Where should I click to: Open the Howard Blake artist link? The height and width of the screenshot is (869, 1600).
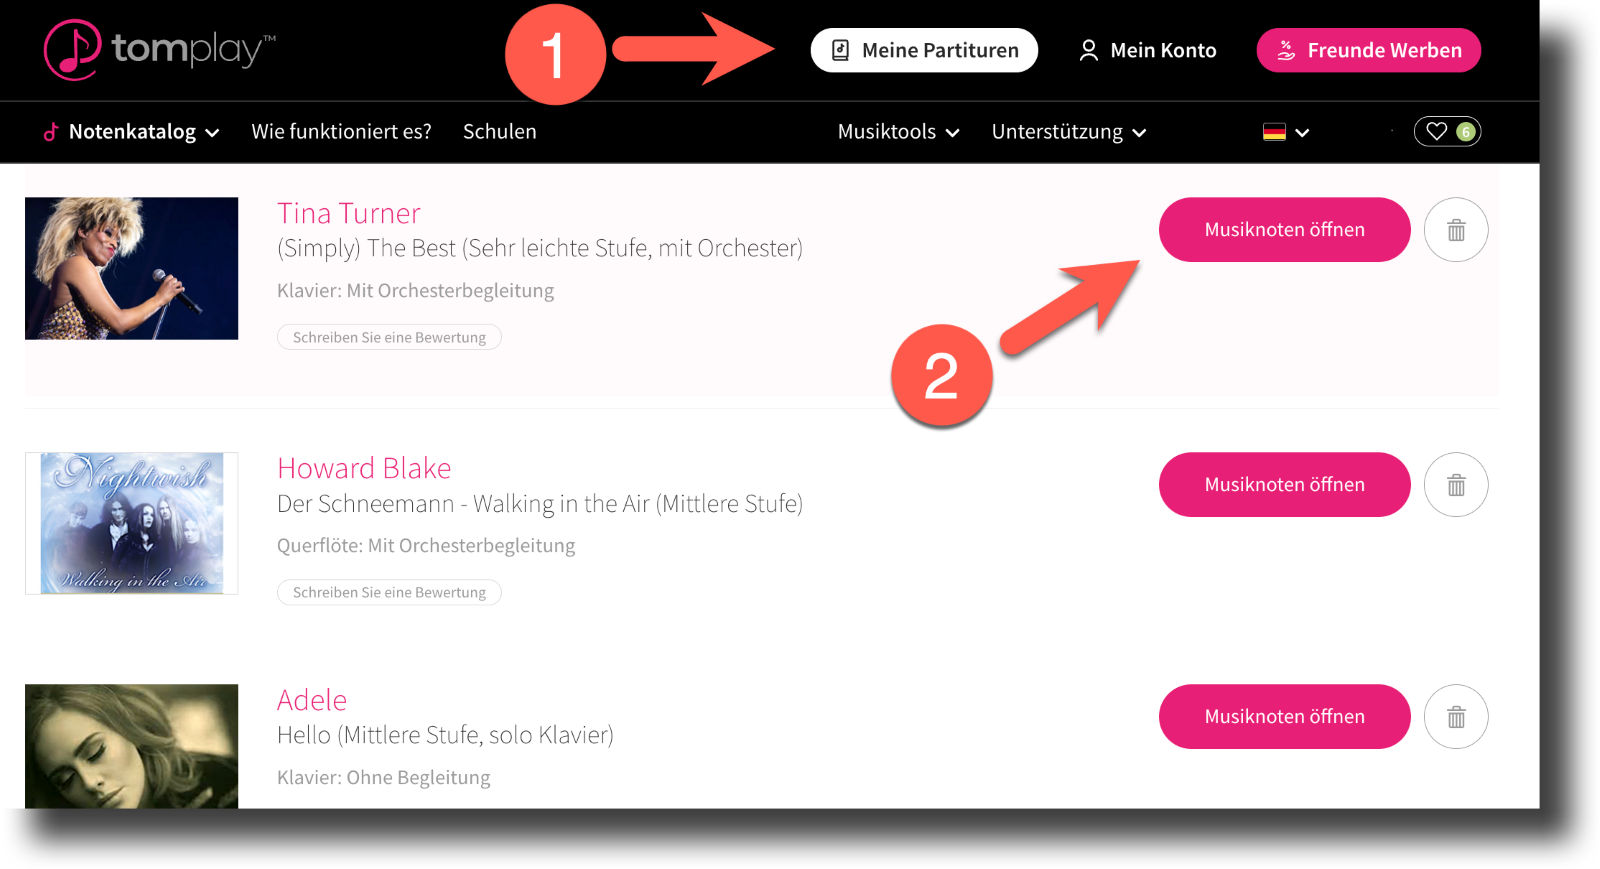coord(364,468)
